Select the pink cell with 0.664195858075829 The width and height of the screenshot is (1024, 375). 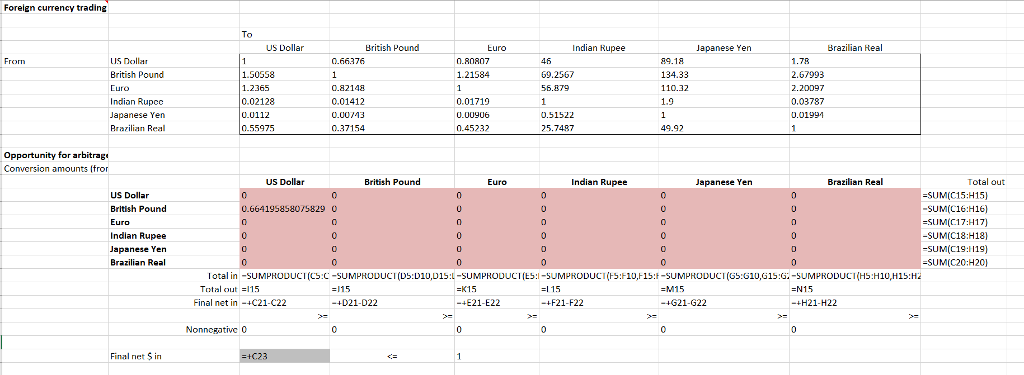pyautogui.click(x=284, y=208)
